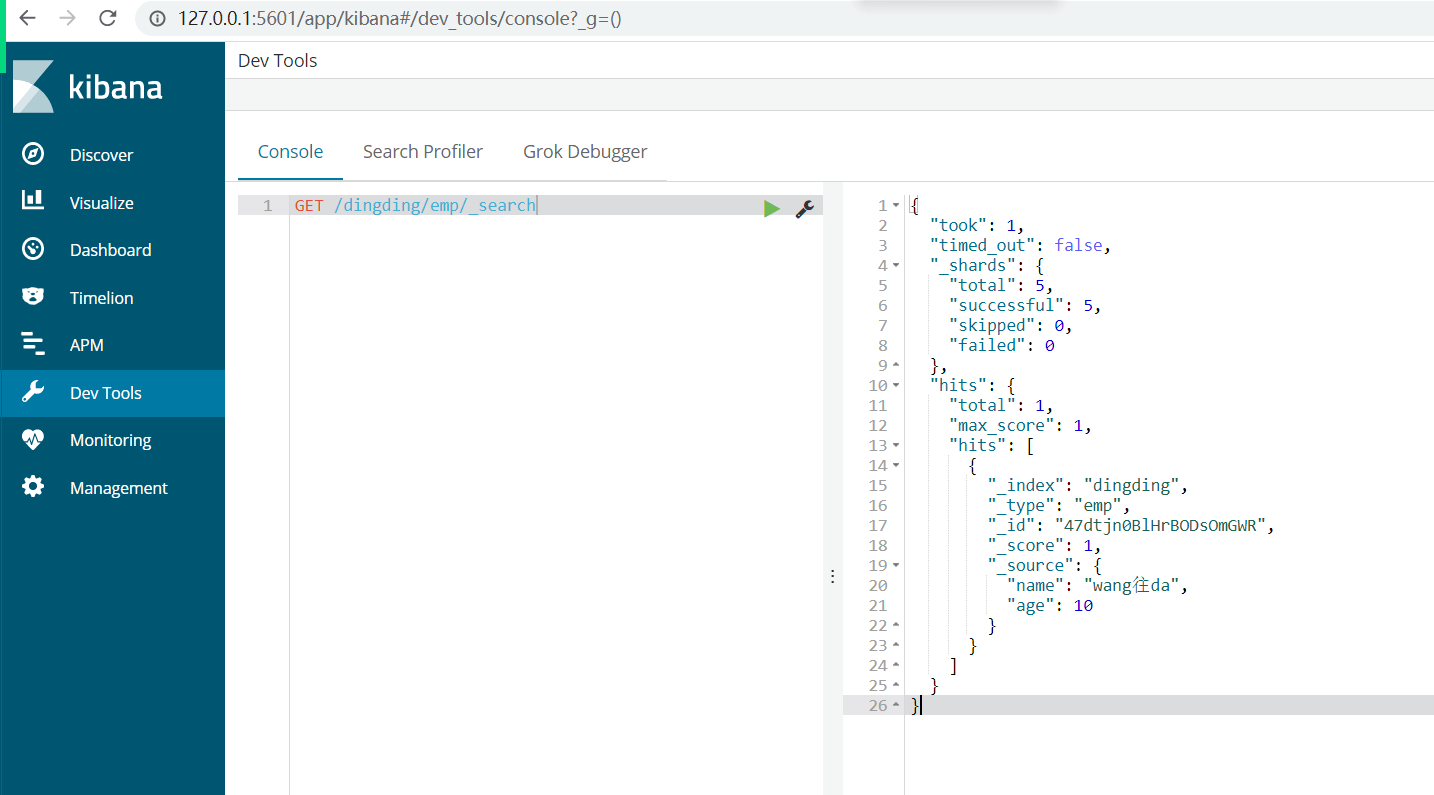Collapse "hits" array at line 13

click(x=896, y=445)
